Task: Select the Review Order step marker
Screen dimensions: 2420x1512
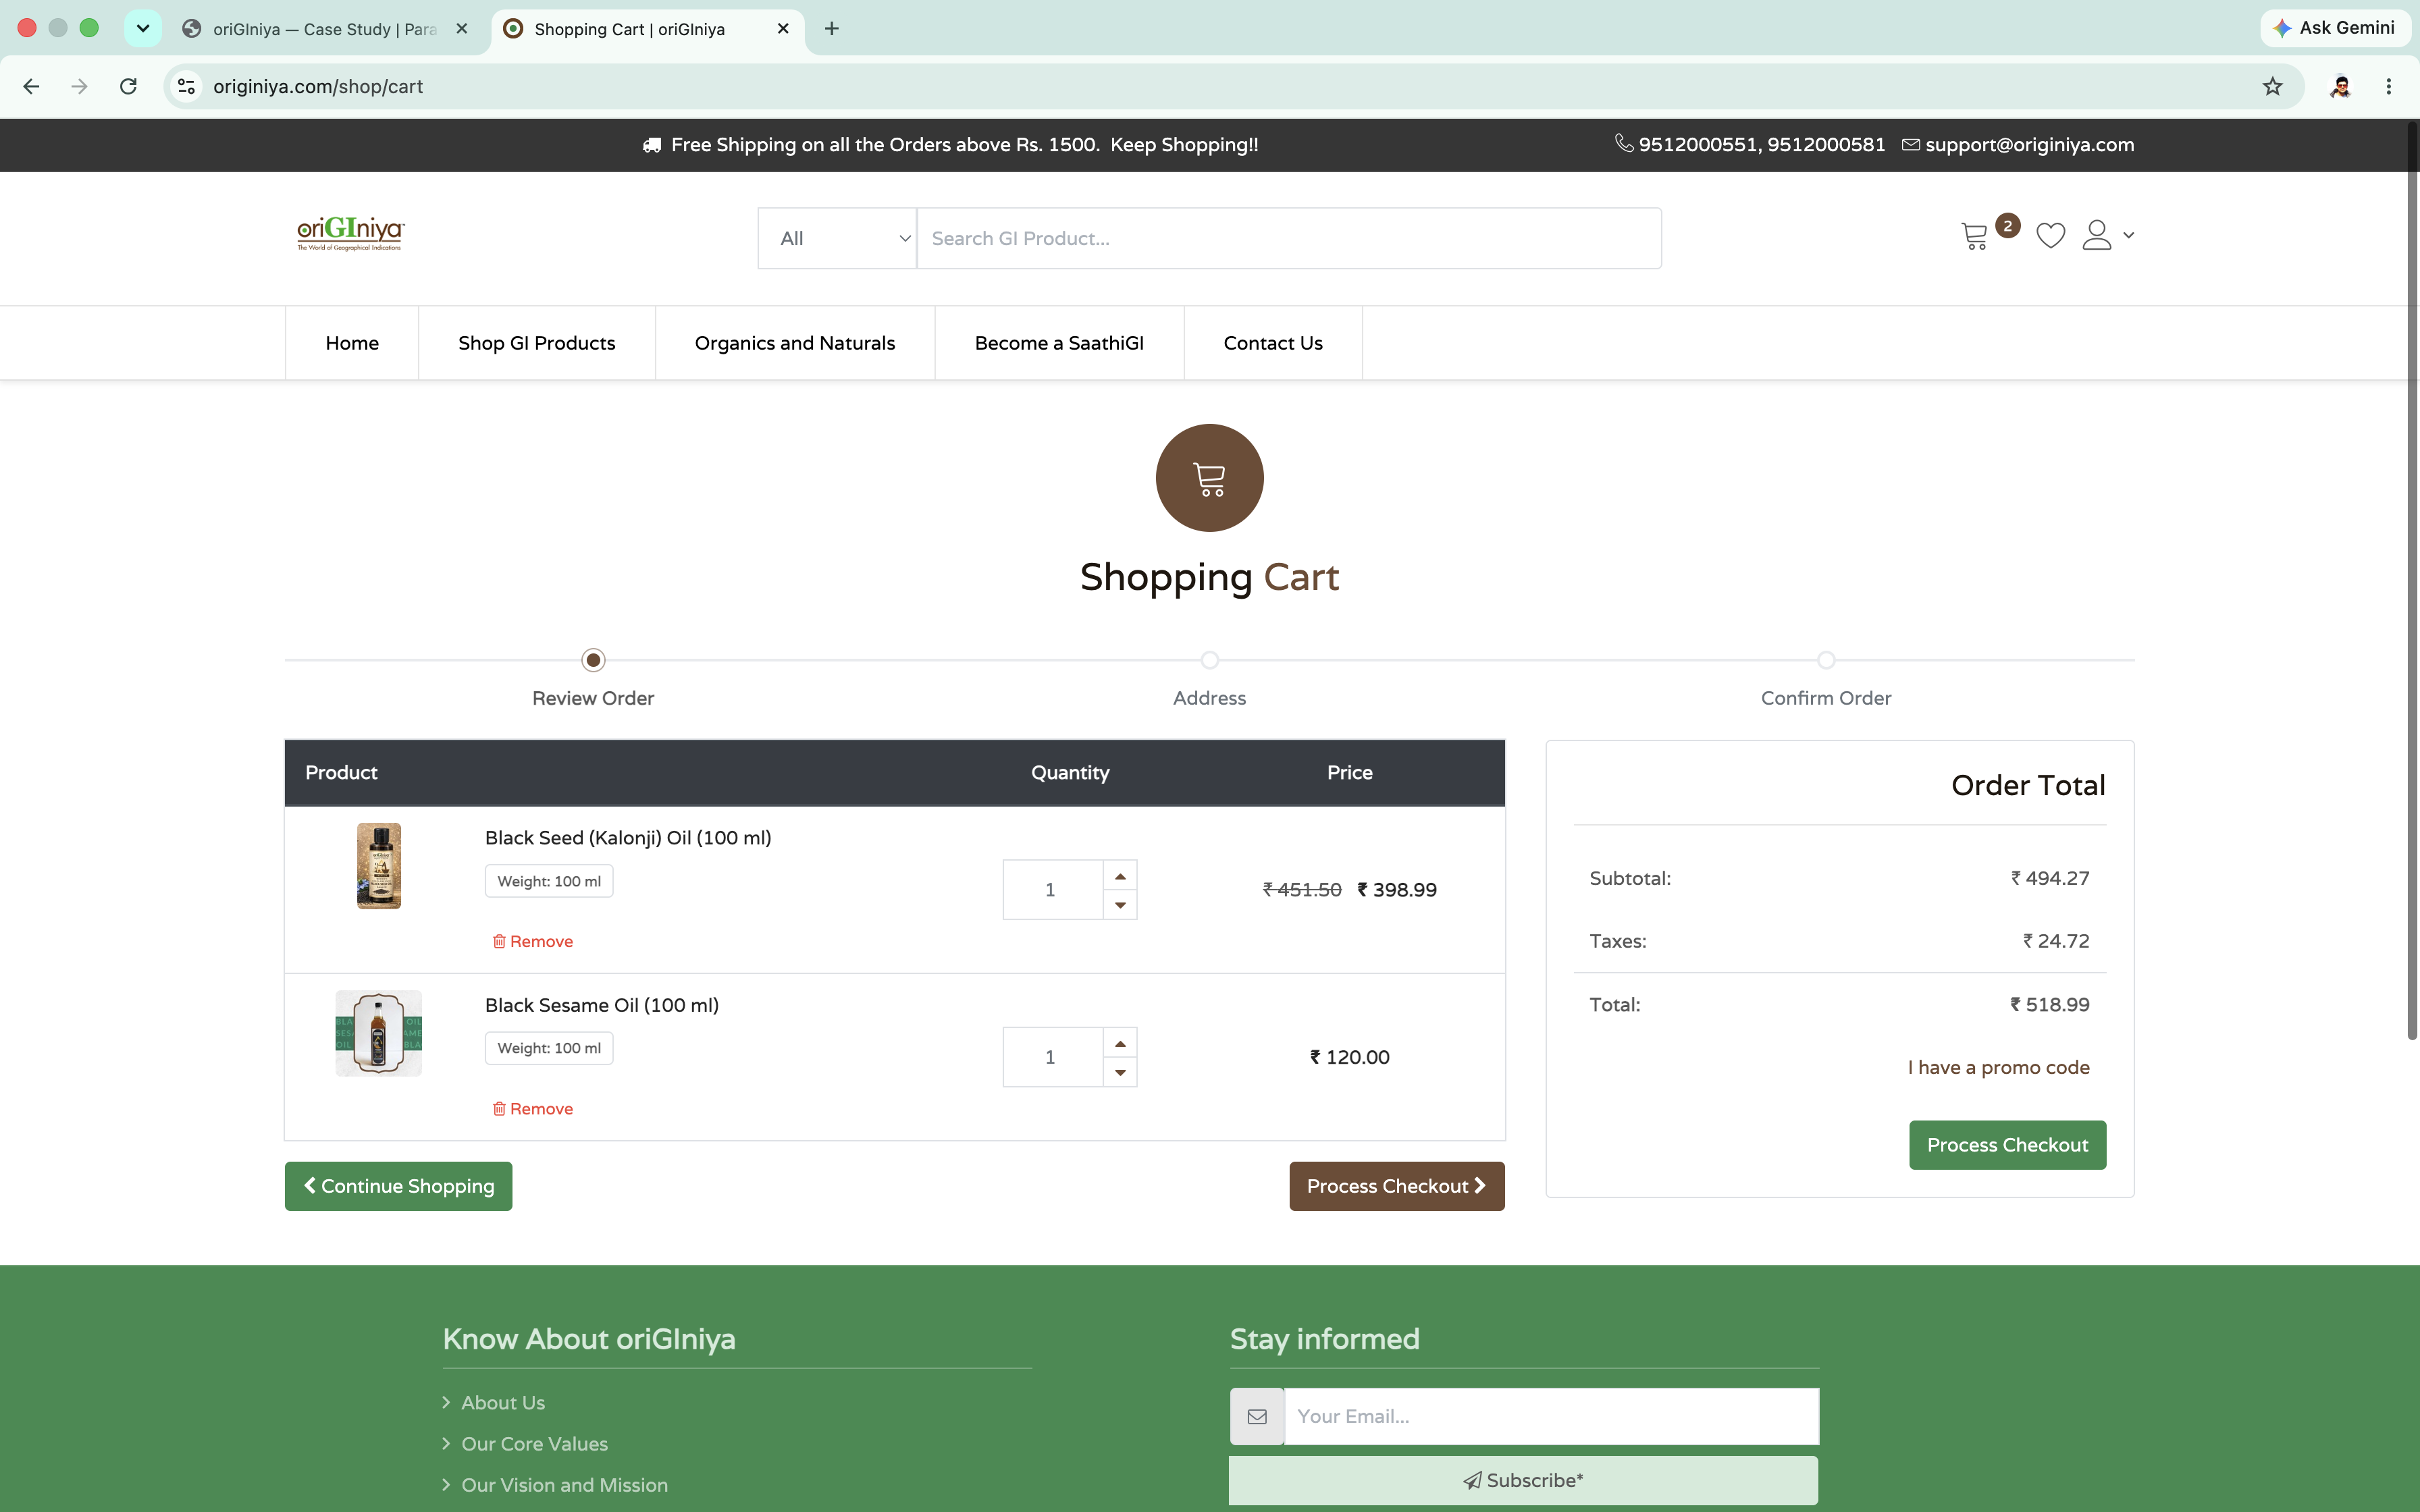Action: 593,660
